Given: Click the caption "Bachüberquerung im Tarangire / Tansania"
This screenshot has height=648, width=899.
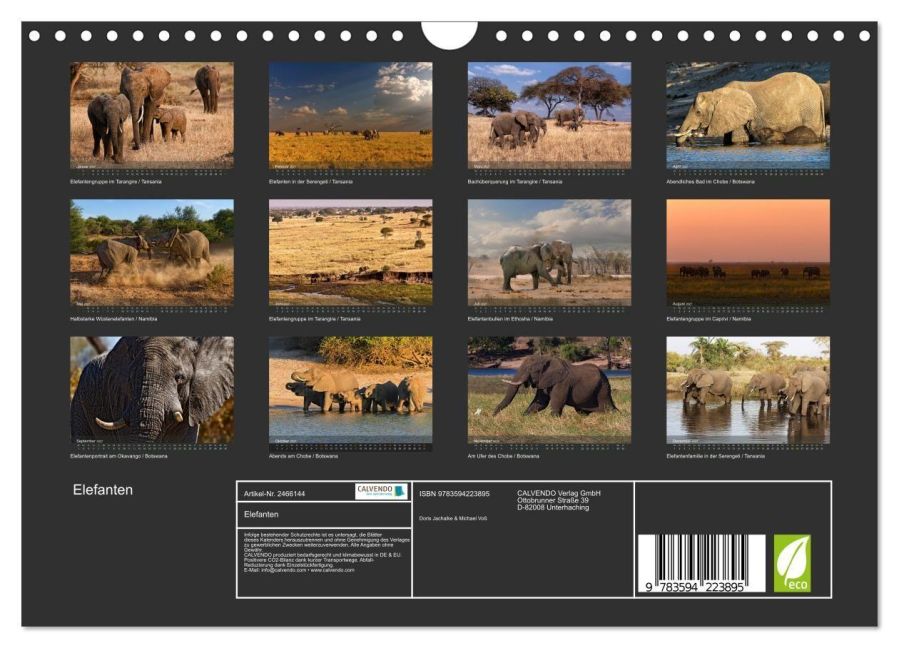Looking at the screenshot, I should (x=515, y=182).
